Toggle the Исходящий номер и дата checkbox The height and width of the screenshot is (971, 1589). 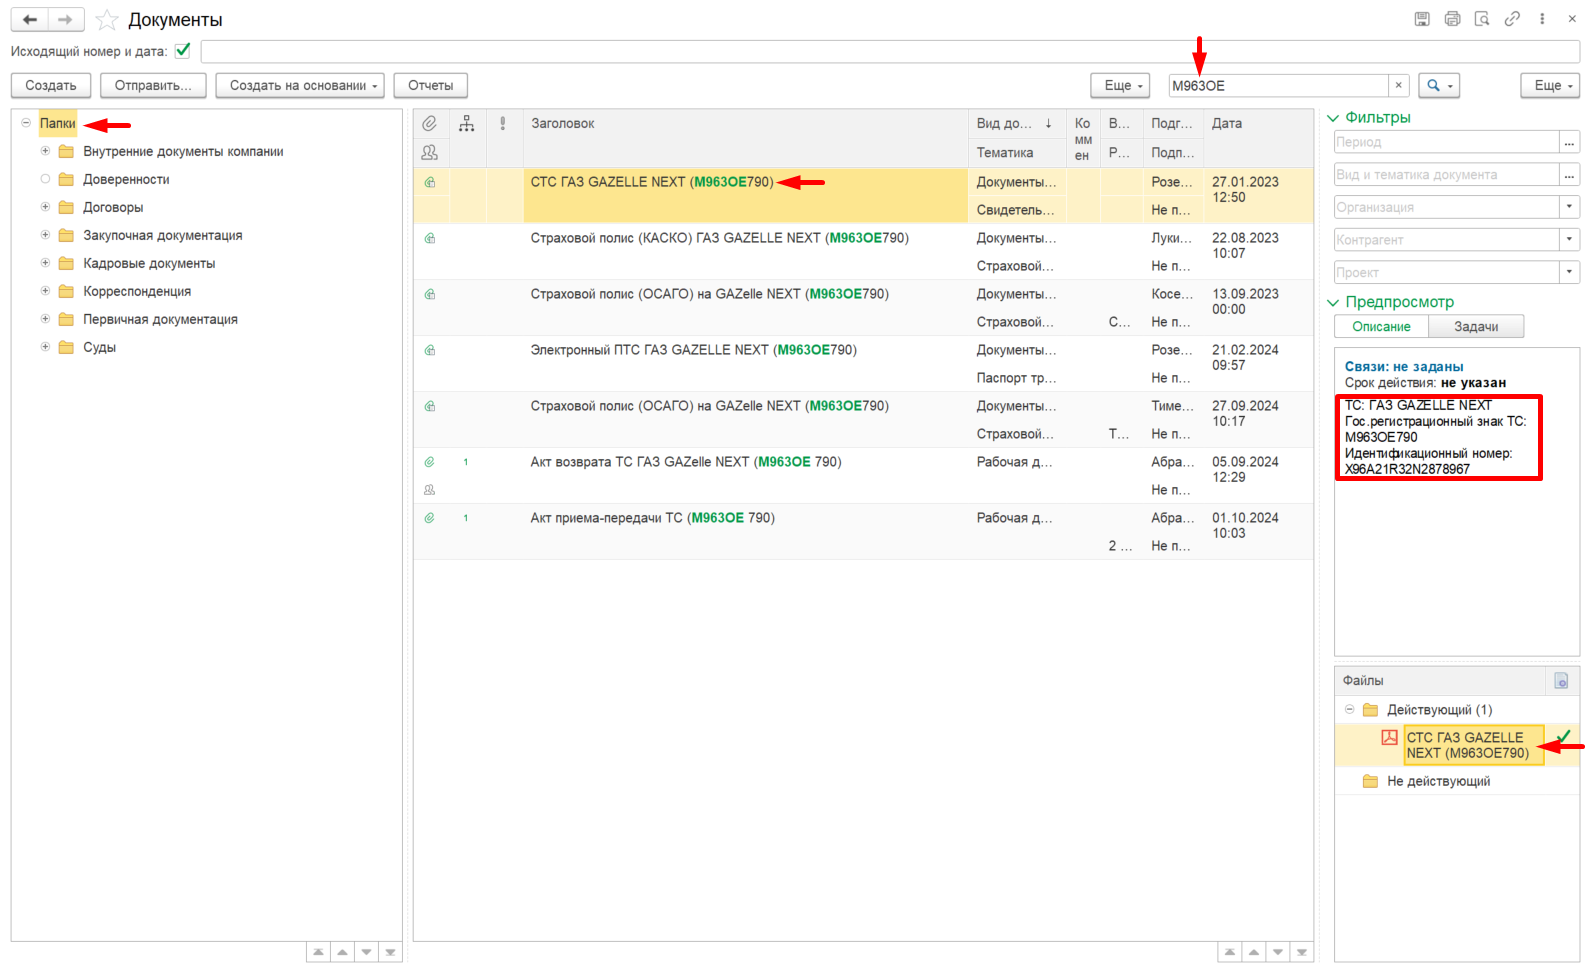pyautogui.click(x=182, y=50)
